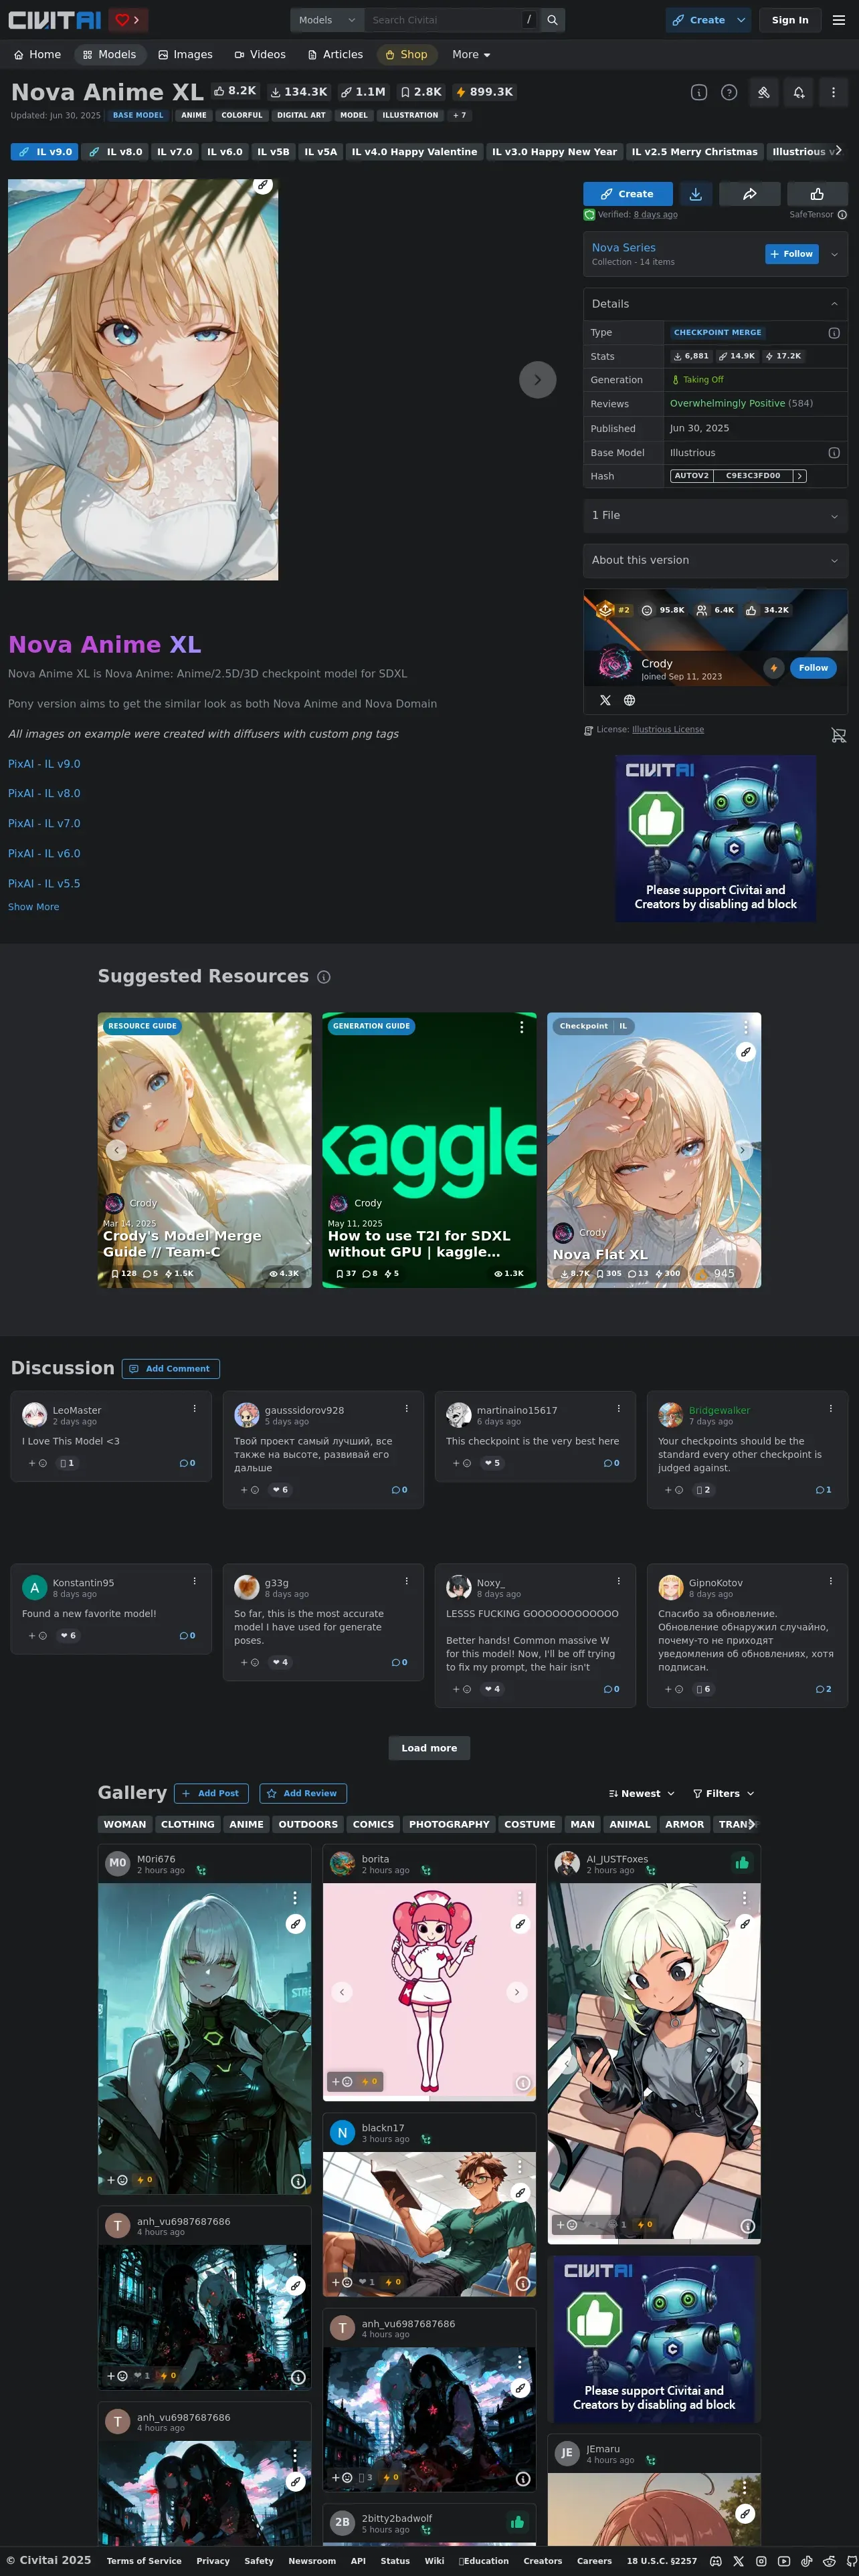Load more discussion comments

(x=429, y=1749)
